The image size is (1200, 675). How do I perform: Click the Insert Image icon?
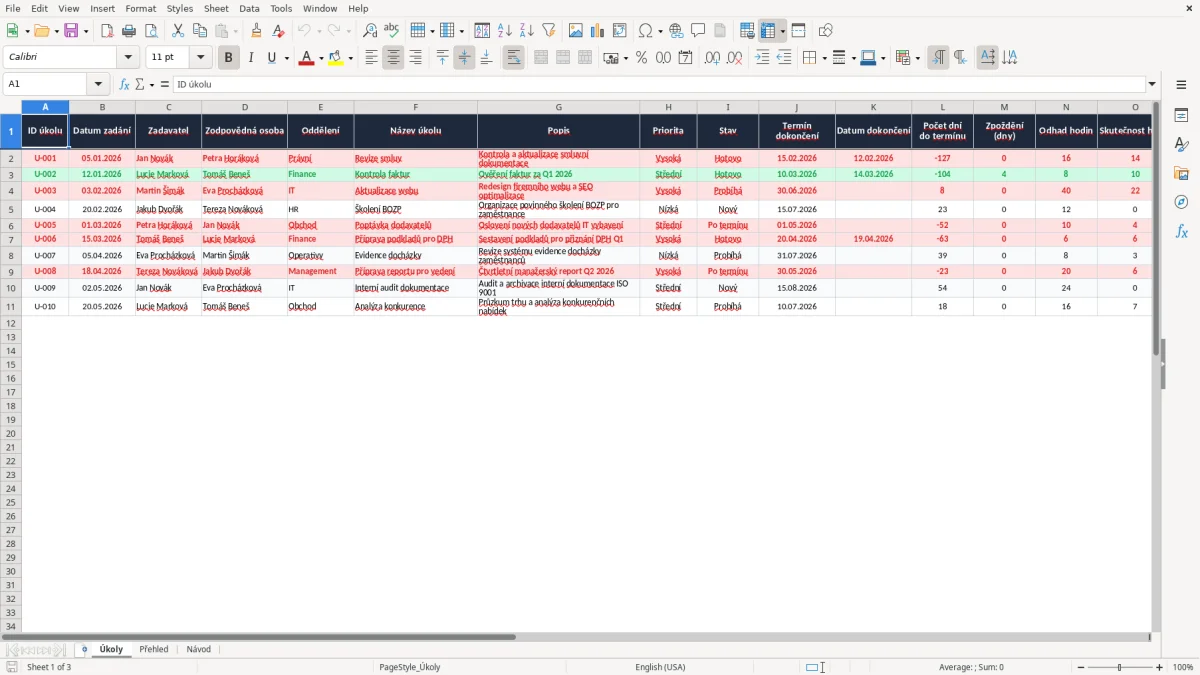(576, 31)
